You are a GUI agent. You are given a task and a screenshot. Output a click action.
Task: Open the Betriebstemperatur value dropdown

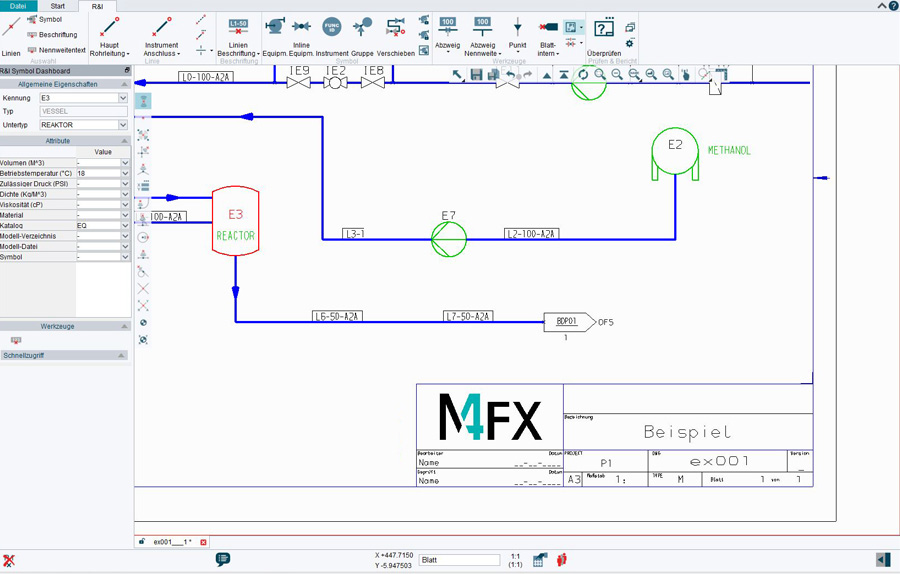coord(125,173)
